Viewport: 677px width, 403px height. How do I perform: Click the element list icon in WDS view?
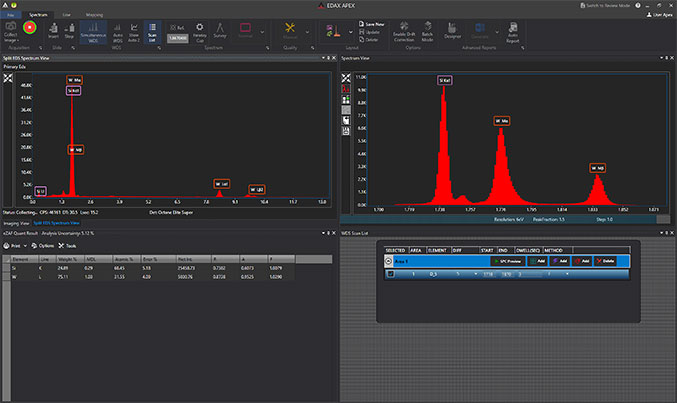point(346,100)
